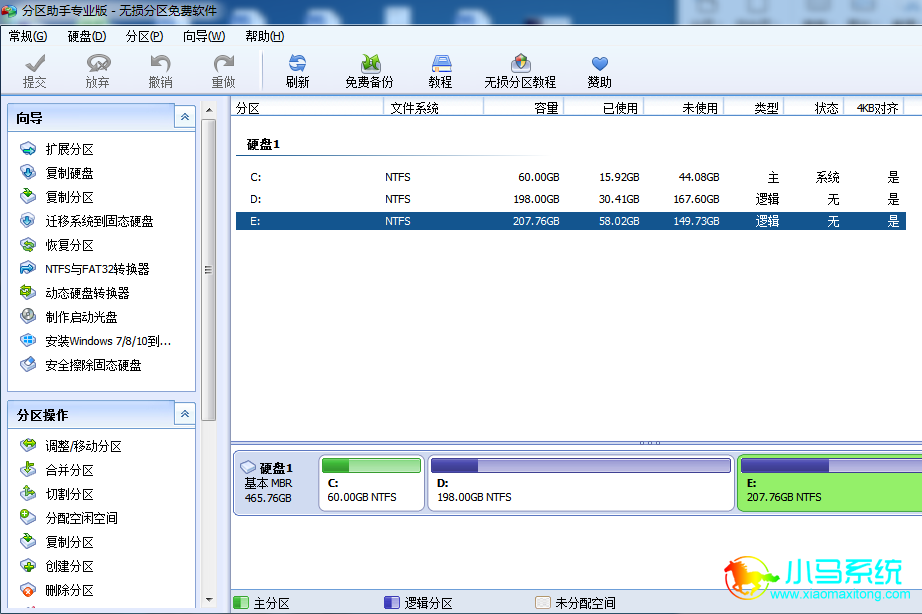
Task: Click sidebar scrollbar up arrow
Action: (x=209, y=110)
